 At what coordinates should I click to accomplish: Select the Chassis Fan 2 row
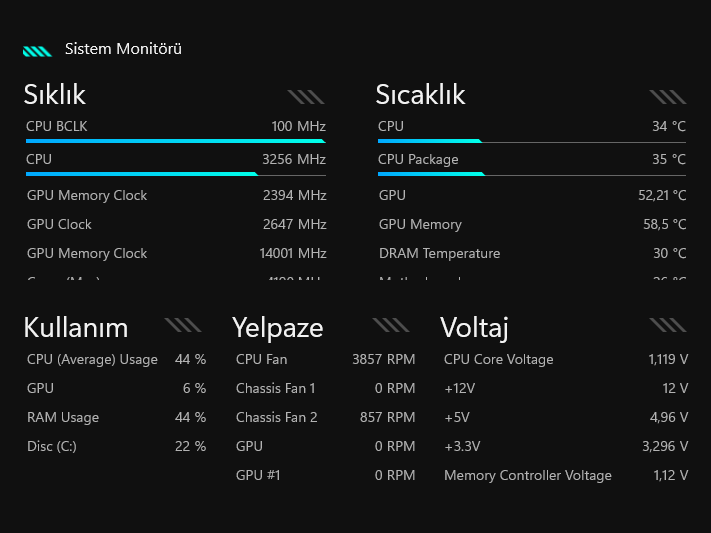pyautogui.click(x=325, y=417)
